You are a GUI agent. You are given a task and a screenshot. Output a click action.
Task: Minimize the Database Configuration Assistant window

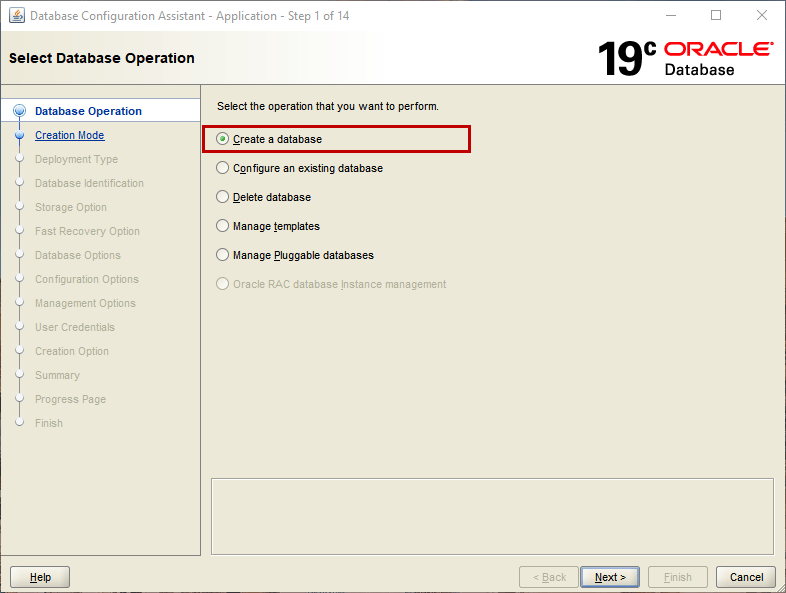(671, 16)
